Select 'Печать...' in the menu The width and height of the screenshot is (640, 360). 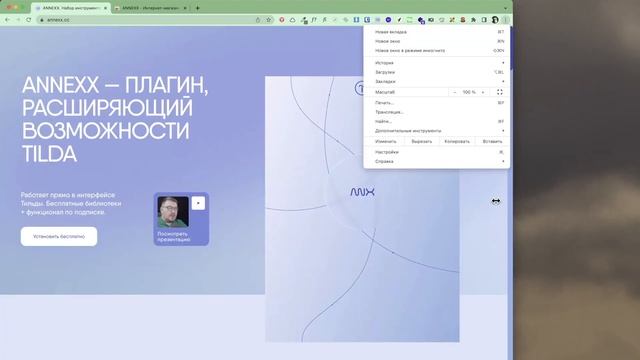437,103
